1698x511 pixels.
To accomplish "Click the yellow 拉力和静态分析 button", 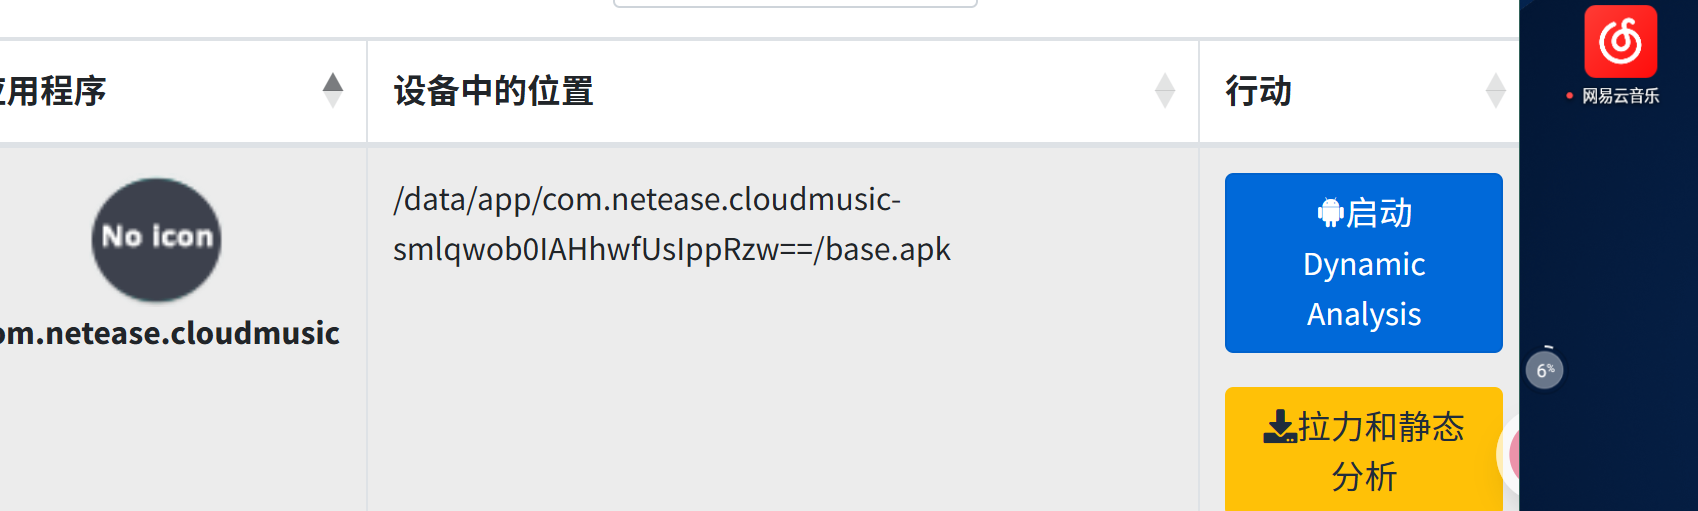I will pyautogui.click(x=1364, y=449).
